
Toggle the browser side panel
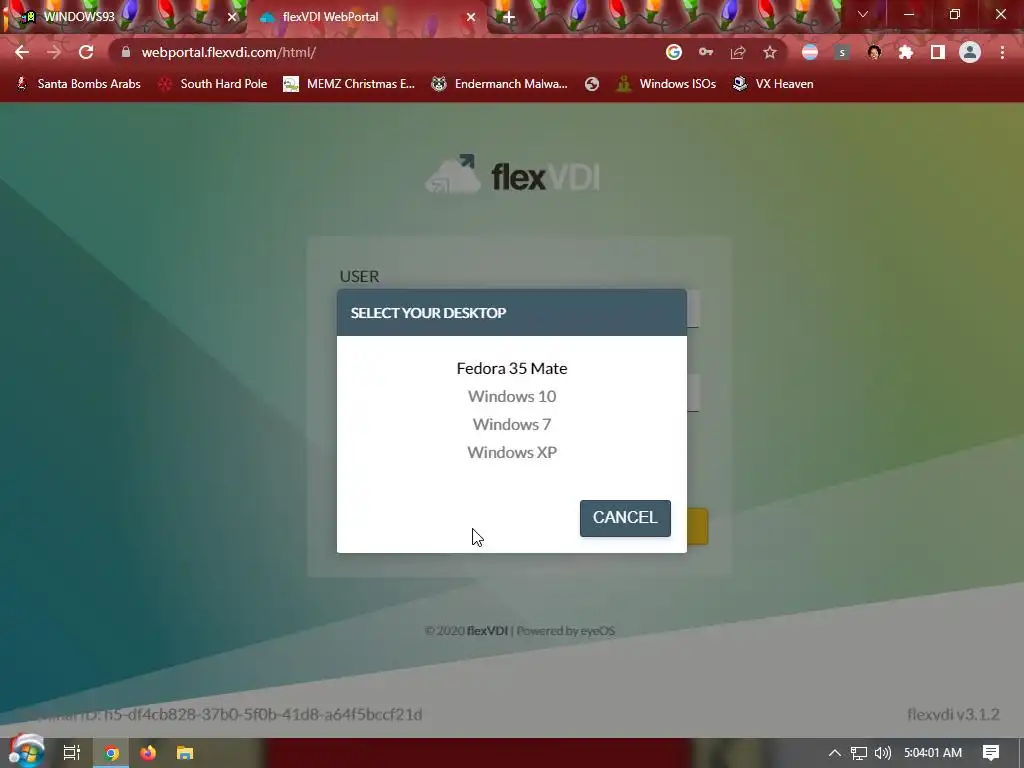(x=938, y=52)
